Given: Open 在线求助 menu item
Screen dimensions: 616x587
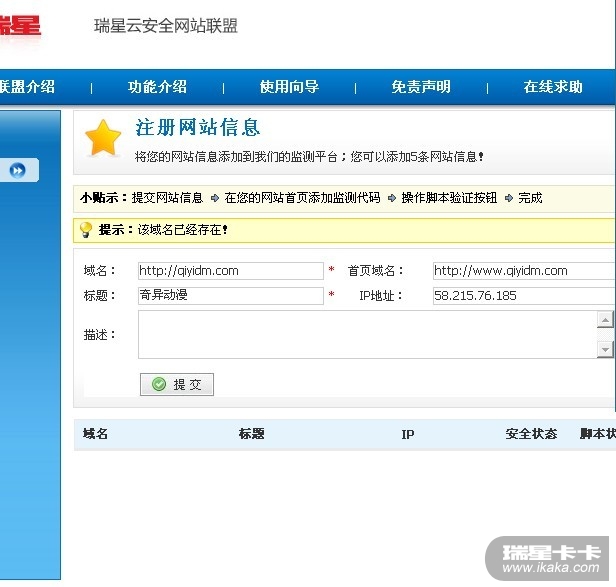Looking at the screenshot, I should coord(553,87).
